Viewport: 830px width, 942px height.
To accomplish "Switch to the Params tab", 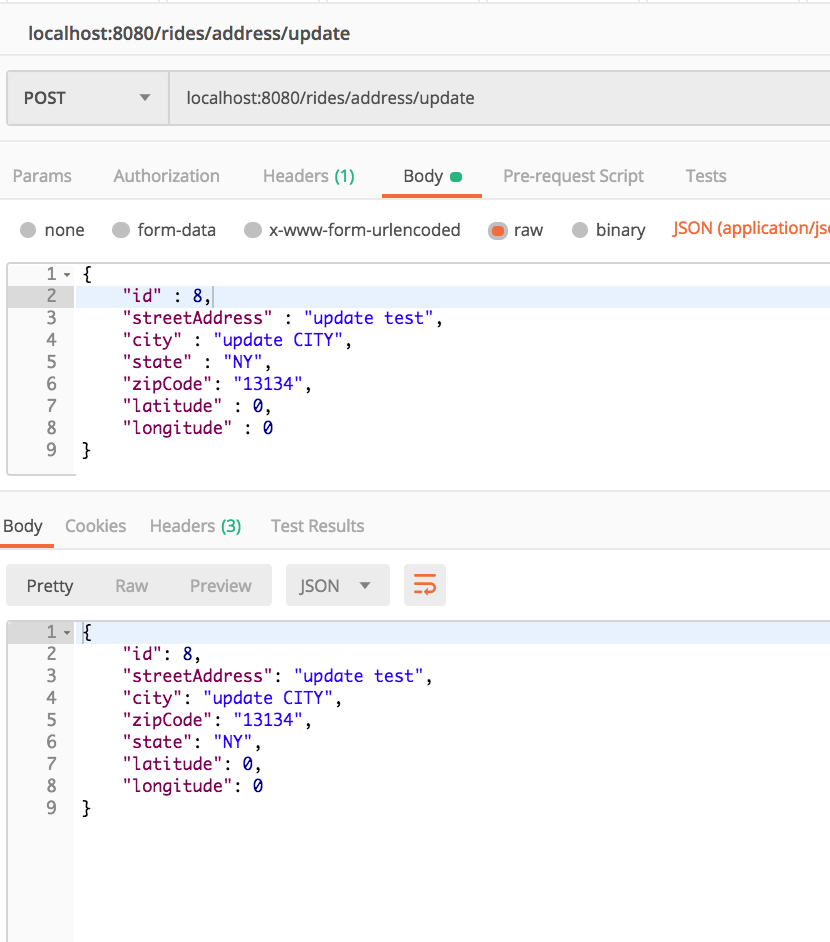I will tap(42, 176).
